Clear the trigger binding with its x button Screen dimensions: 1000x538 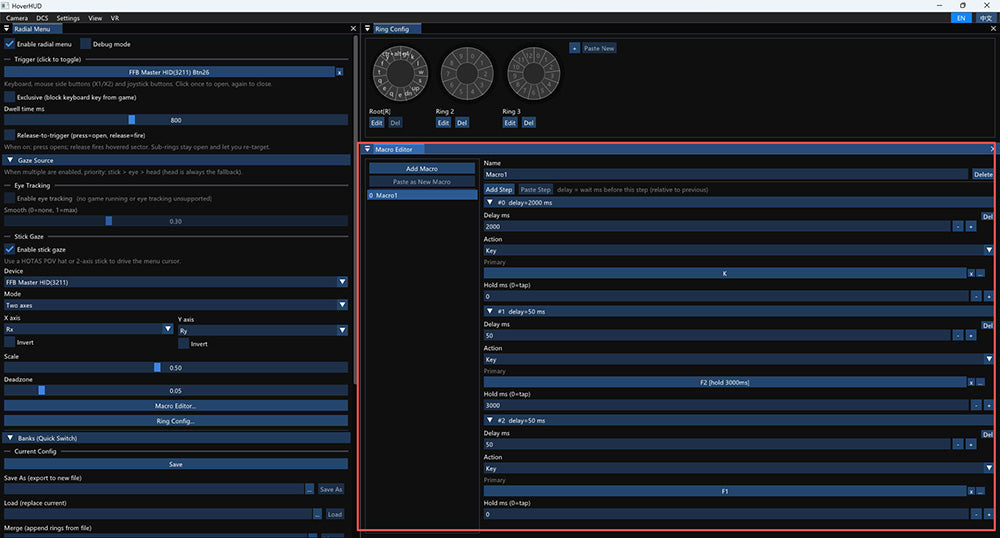(x=339, y=73)
